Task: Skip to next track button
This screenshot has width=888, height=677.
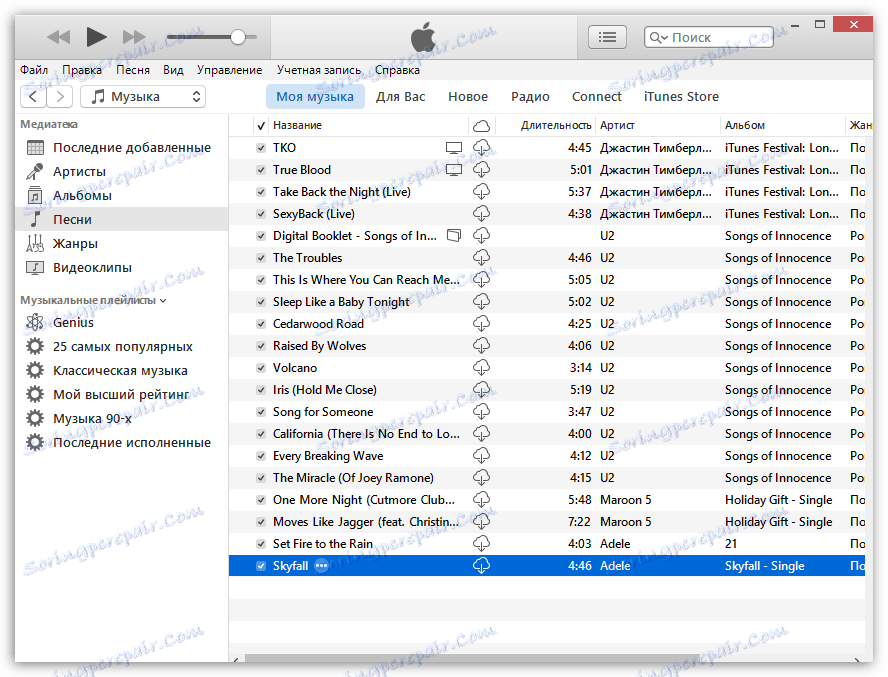Action: coord(134,37)
